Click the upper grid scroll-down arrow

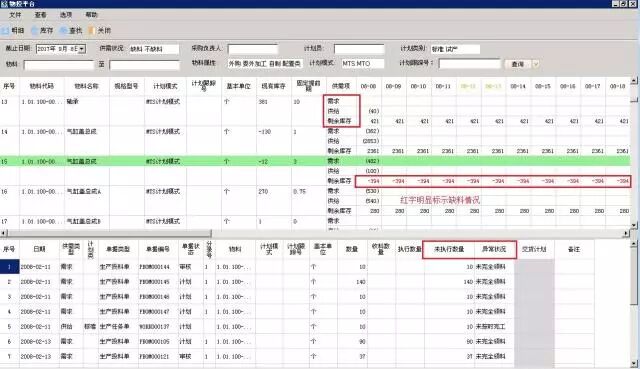pos(634,225)
